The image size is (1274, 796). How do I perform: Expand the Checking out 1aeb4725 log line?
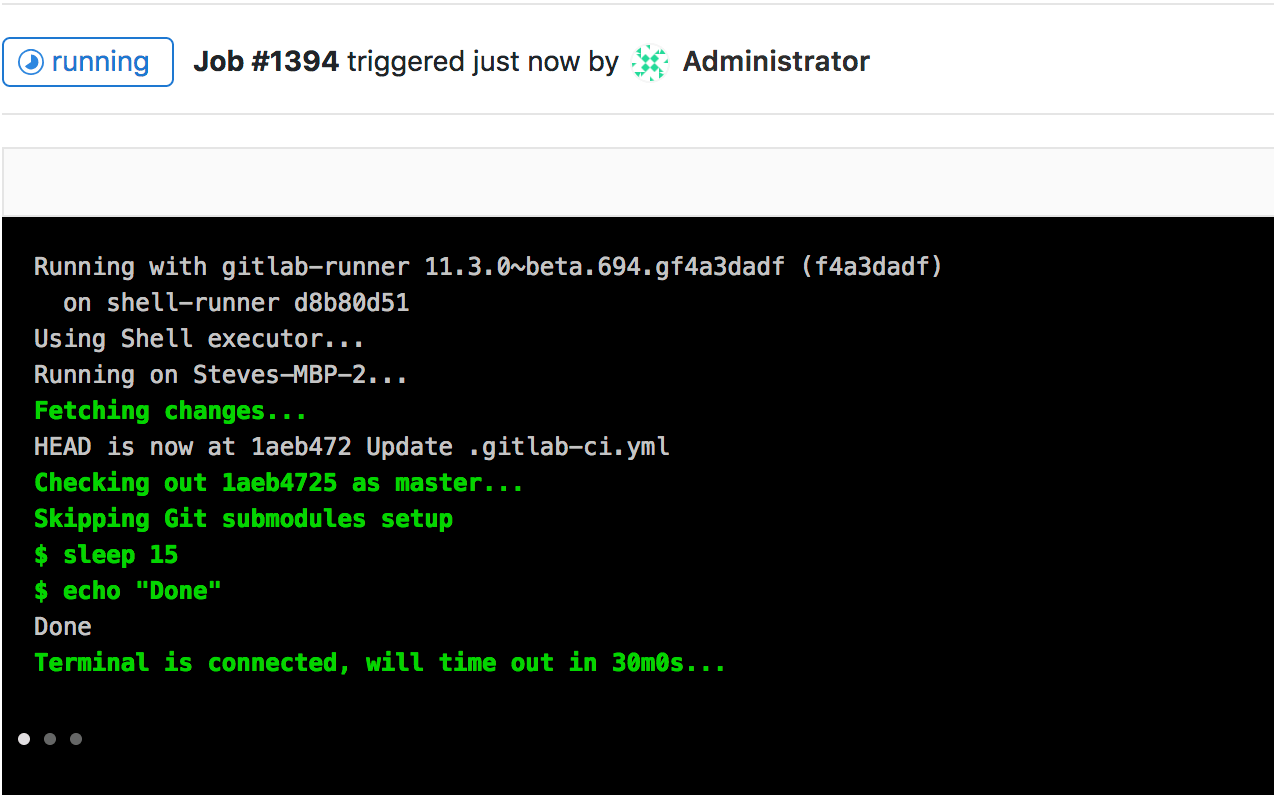click(x=277, y=482)
